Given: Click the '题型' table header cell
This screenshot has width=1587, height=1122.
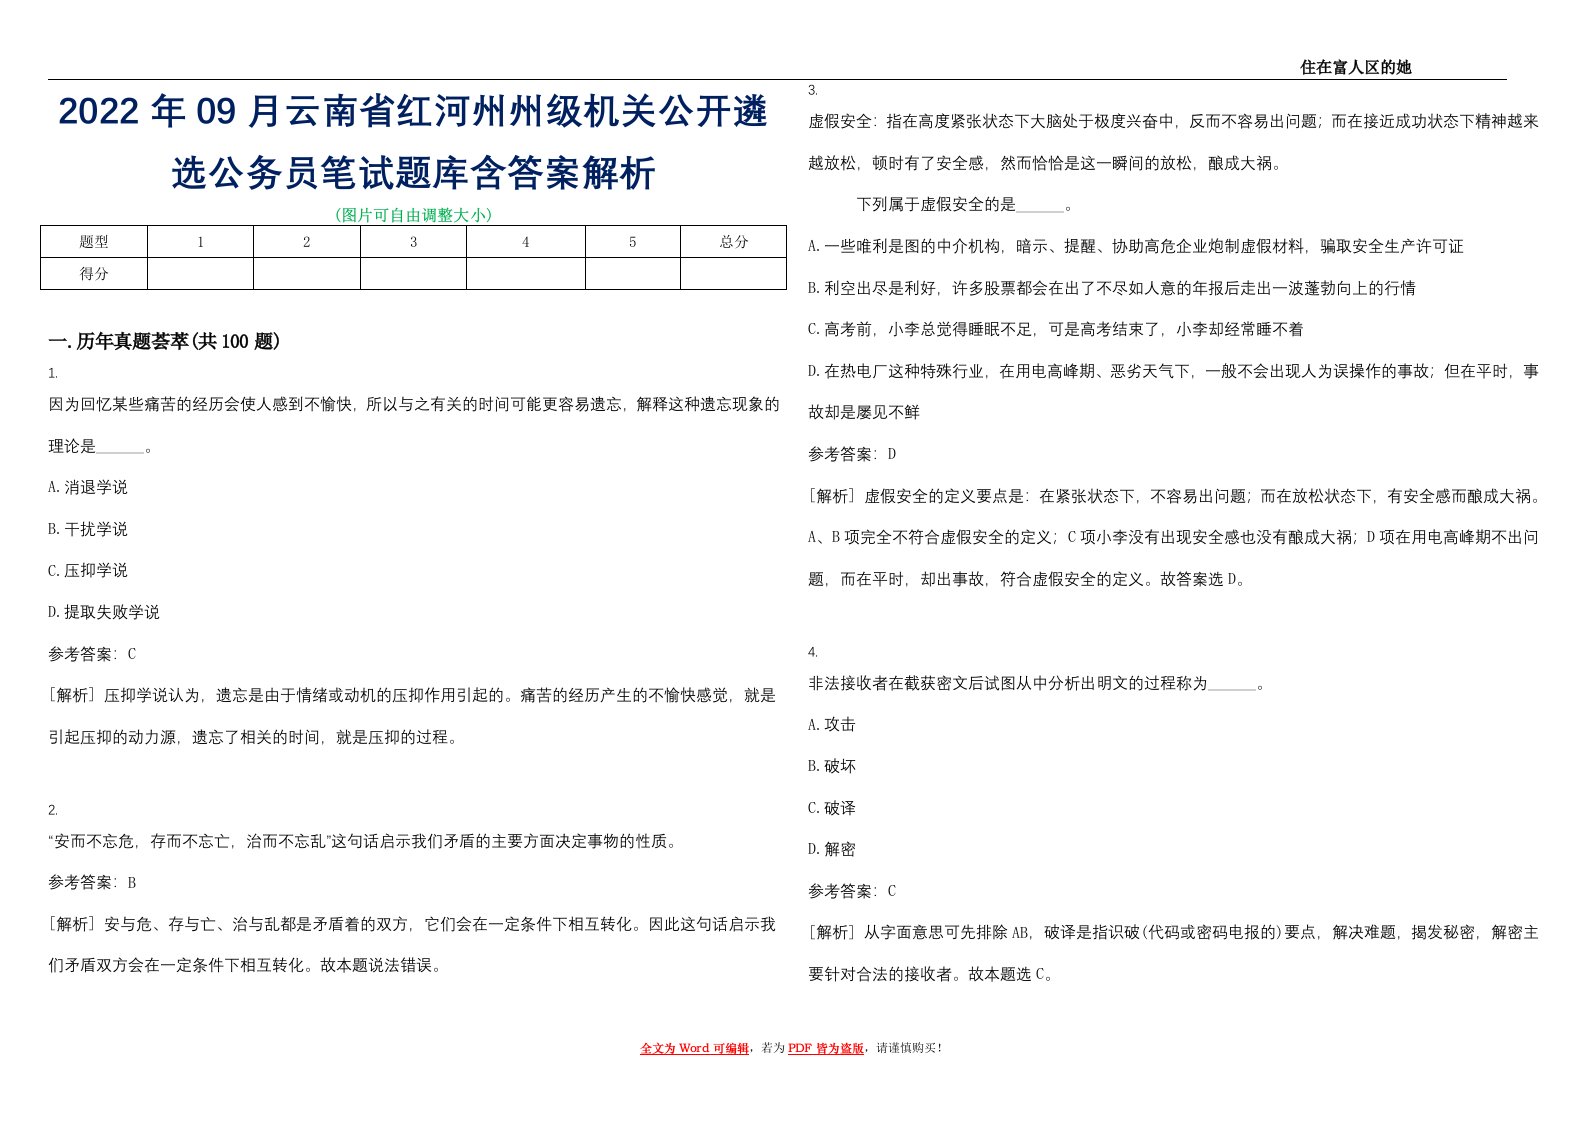Looking at the screenshot, I should click(94, 242).
